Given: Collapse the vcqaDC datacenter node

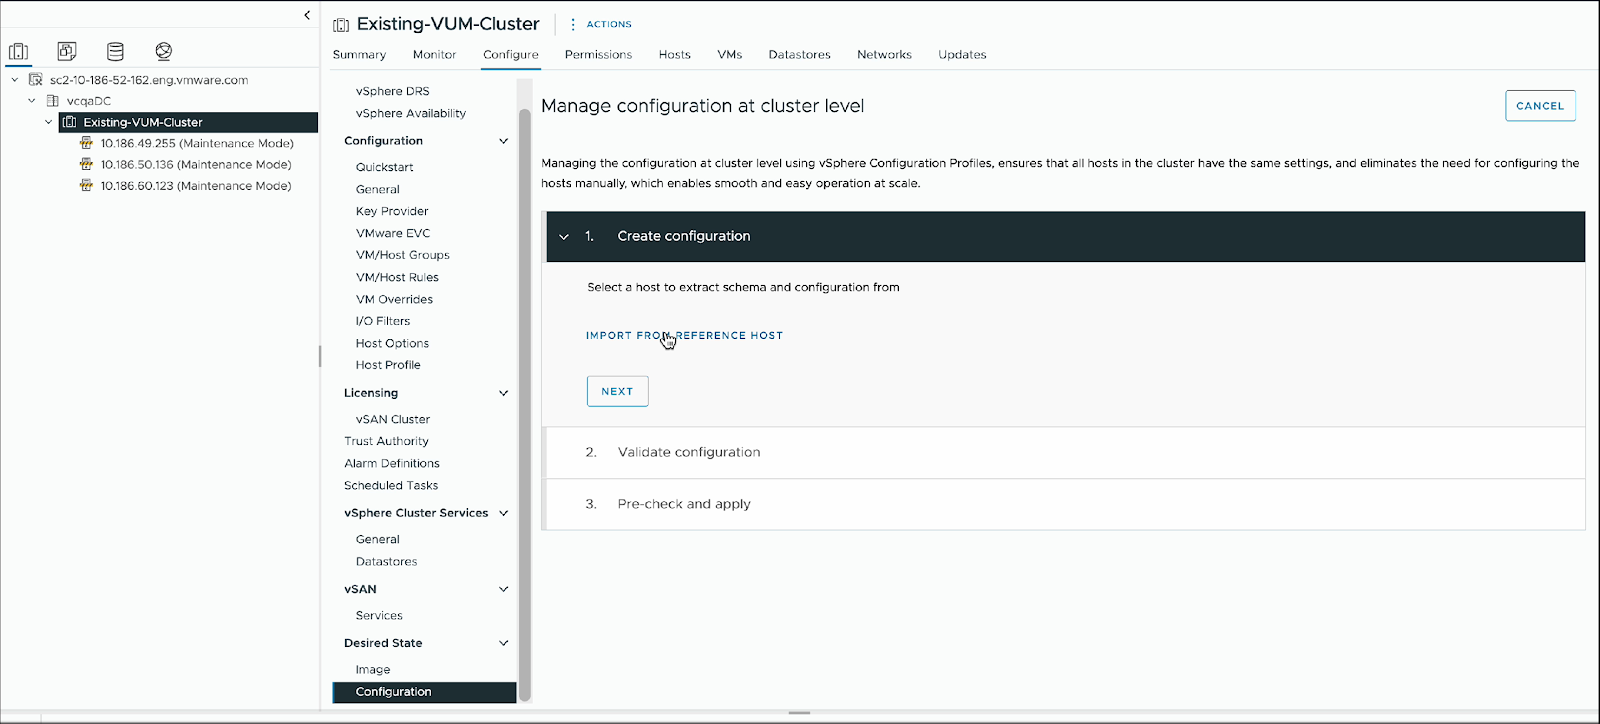Looking at the screenshot, I should pos(32,101).
